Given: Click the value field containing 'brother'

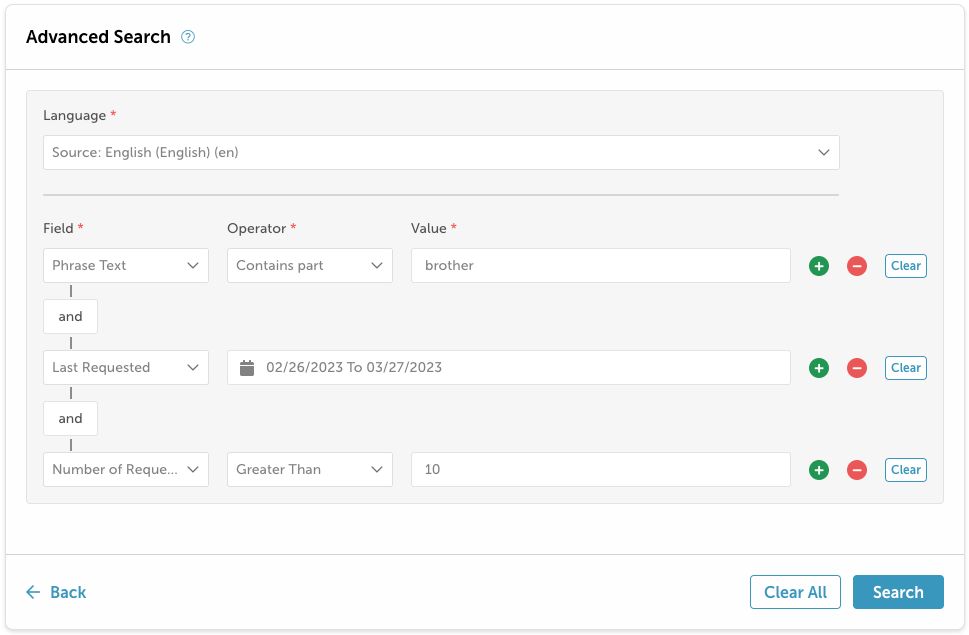Looking at the screenshot, I should coord(601,266).
